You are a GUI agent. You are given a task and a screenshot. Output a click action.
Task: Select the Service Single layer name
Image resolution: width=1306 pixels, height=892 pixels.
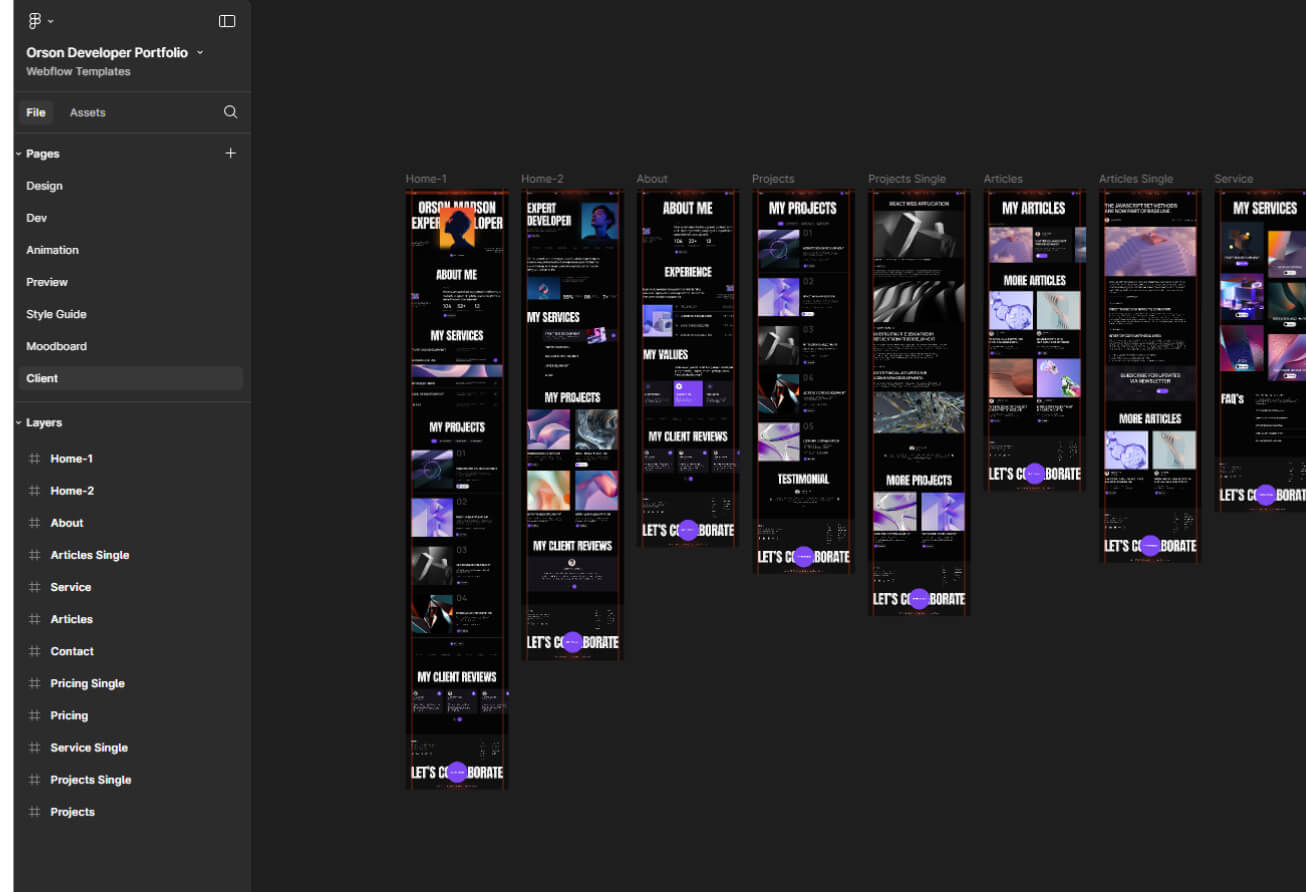(89, 747)
